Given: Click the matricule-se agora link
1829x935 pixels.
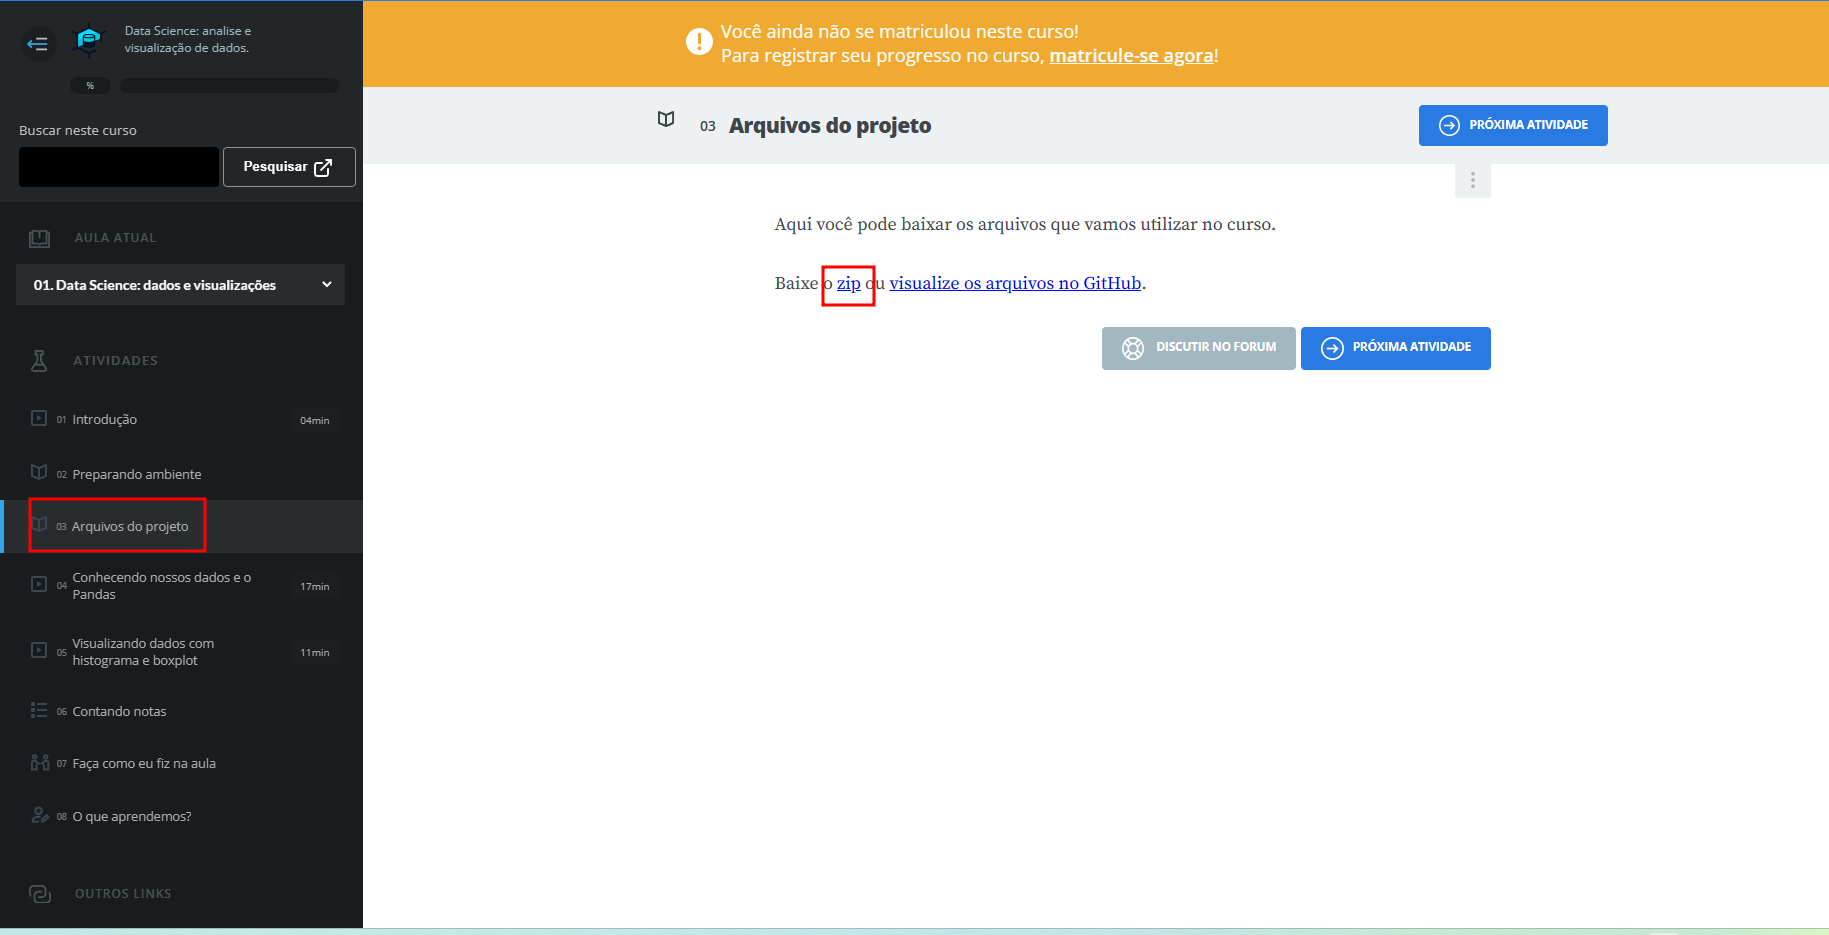Looking at the screenshot, I should (x=1131, y=56).
